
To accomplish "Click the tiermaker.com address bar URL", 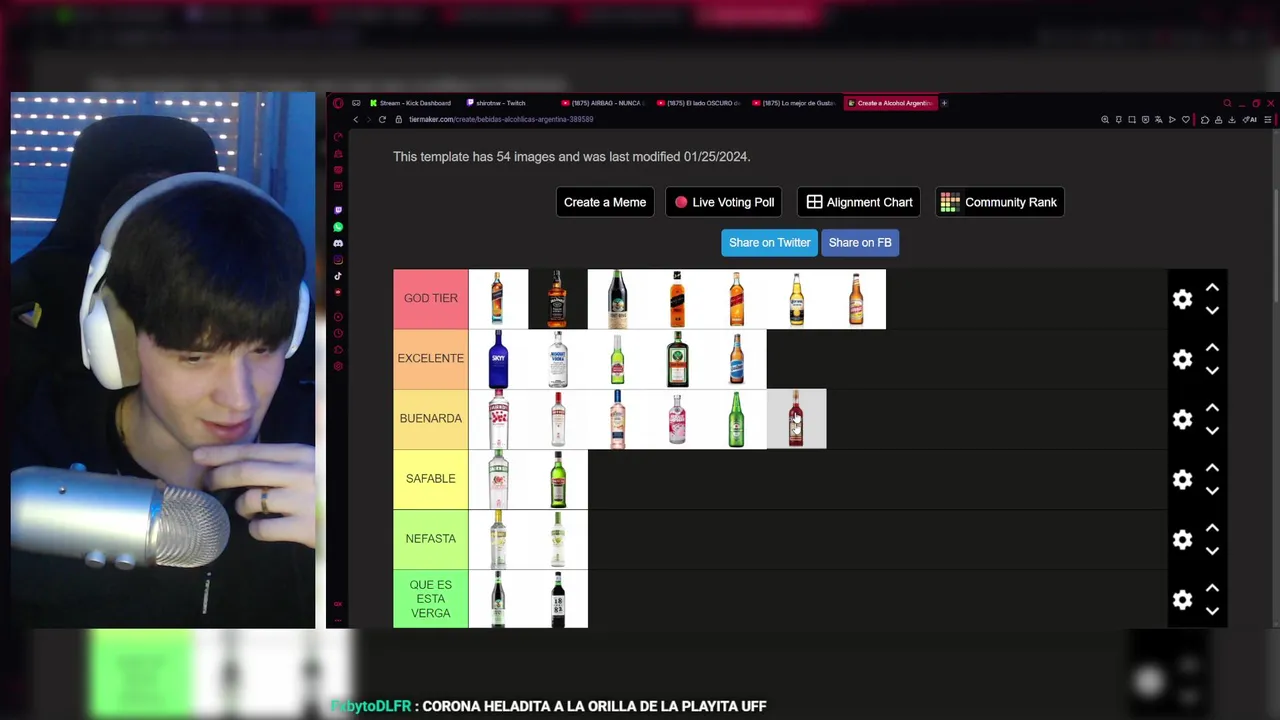I will (501, 119).
